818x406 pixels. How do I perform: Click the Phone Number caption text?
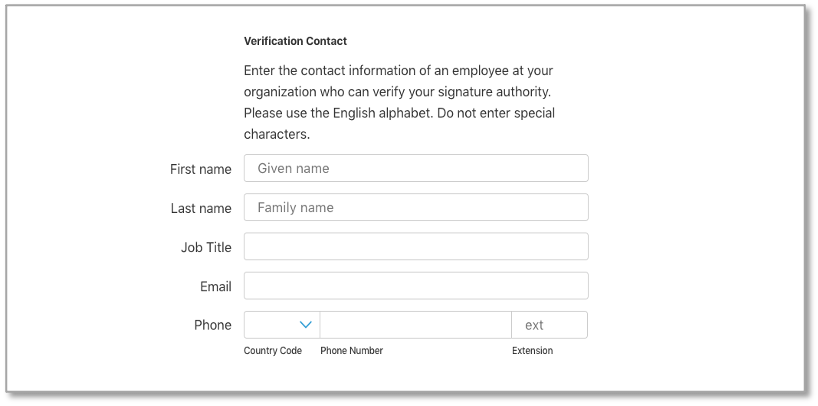pos(351,351)
